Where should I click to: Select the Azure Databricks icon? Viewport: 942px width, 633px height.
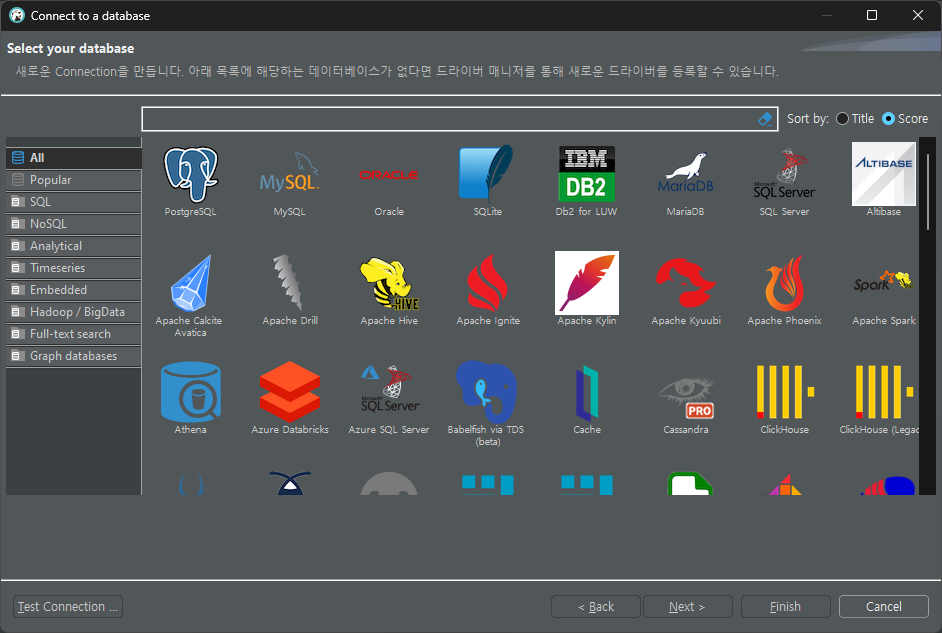pyautogui.click(x=289, y=392)
